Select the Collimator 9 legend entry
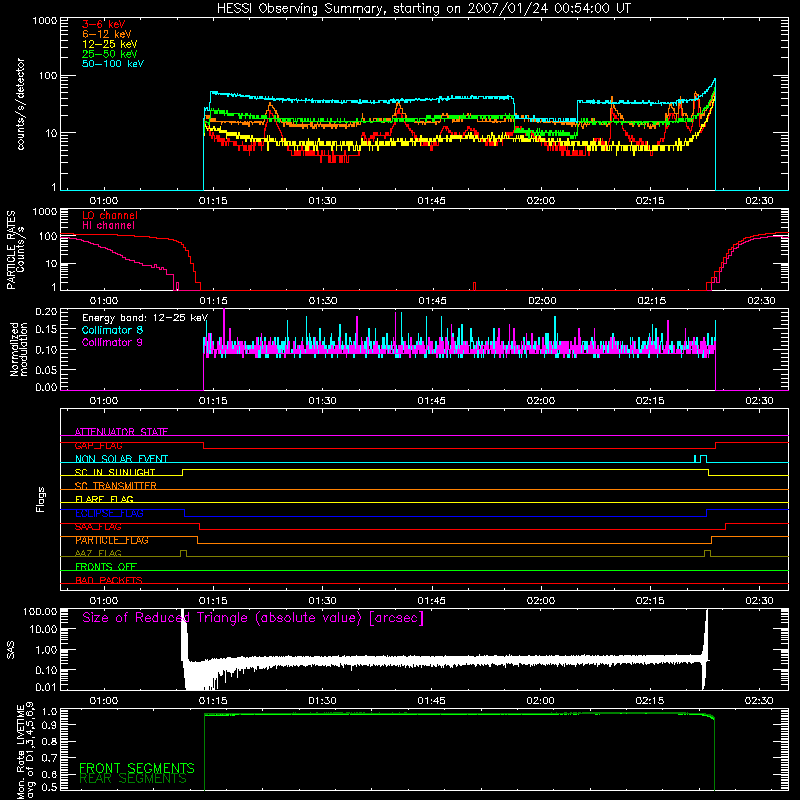 tap(112, 342)
